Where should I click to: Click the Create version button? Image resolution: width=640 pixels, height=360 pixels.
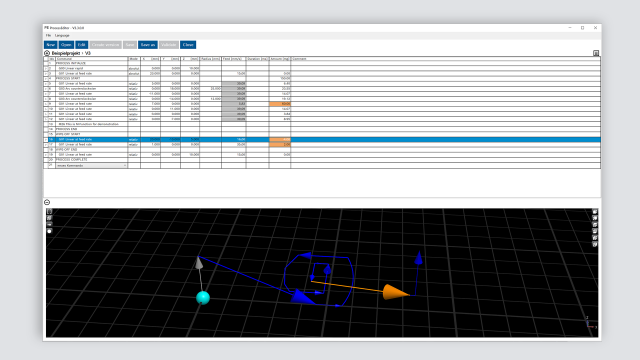(105, 45)
